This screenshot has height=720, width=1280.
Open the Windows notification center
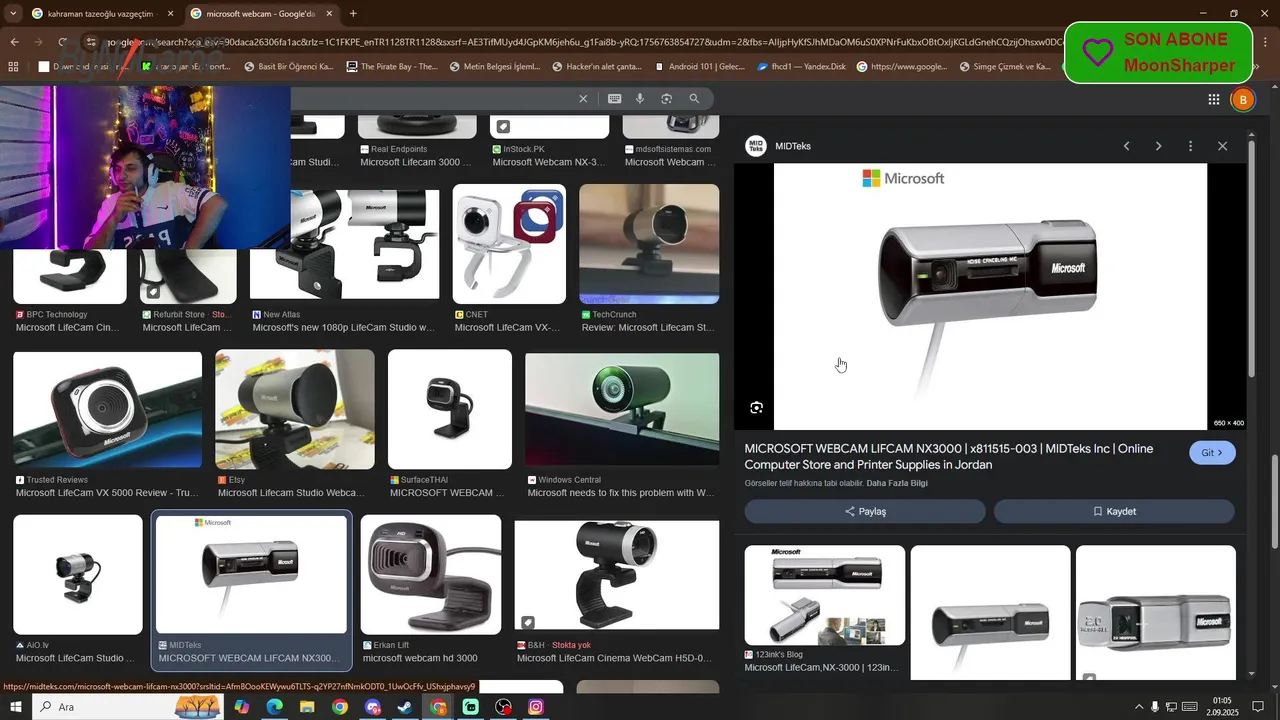1258,707
